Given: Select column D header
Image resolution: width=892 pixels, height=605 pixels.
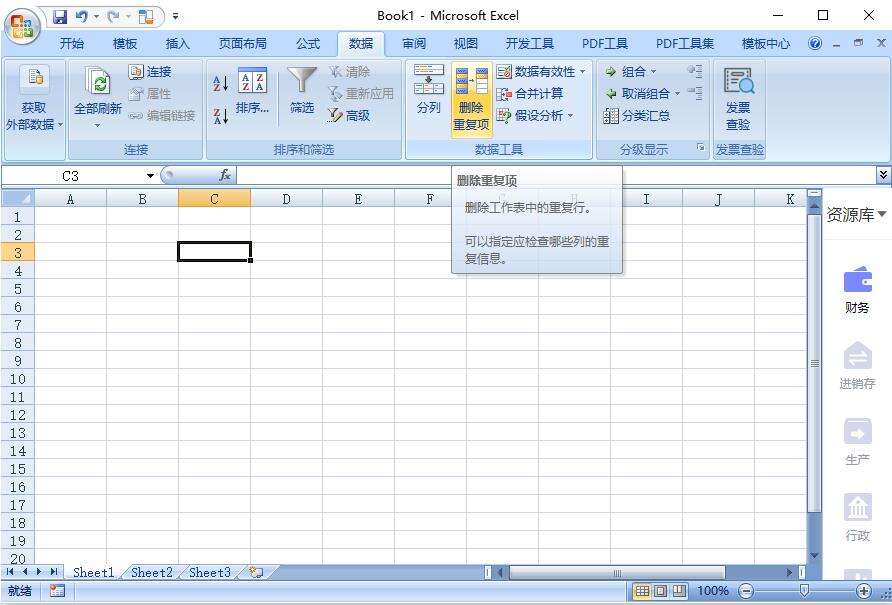Looking at the screenshot, I should tap(286, 199).
